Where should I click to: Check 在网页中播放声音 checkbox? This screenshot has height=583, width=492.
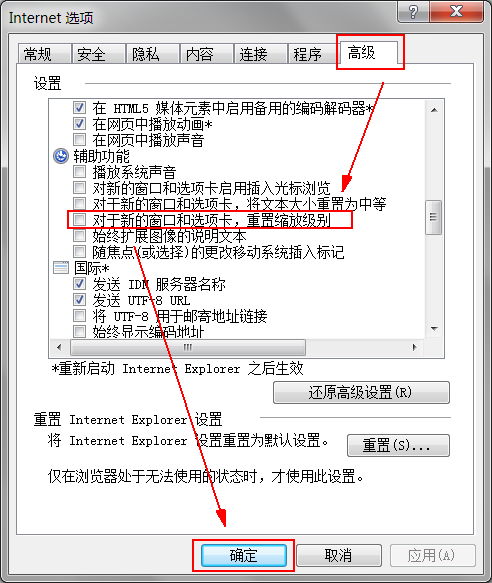click(x=79, y=140)
